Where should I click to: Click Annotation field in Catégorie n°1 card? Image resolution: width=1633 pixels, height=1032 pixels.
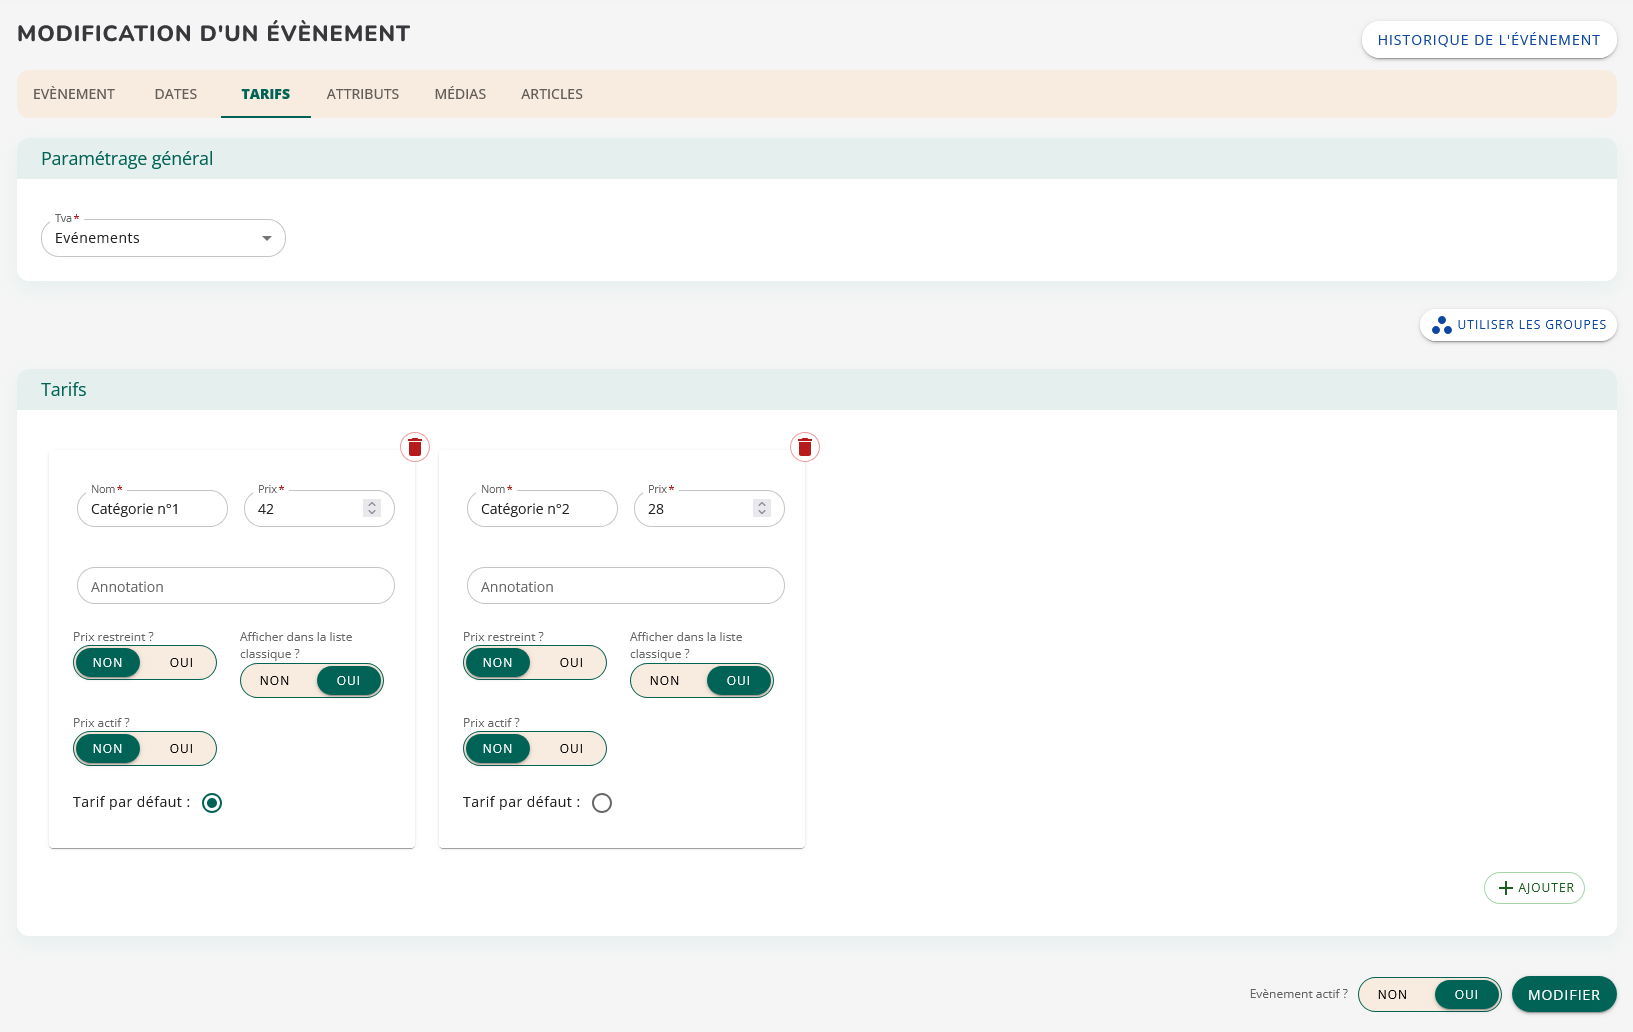click(x=236, y=586)
